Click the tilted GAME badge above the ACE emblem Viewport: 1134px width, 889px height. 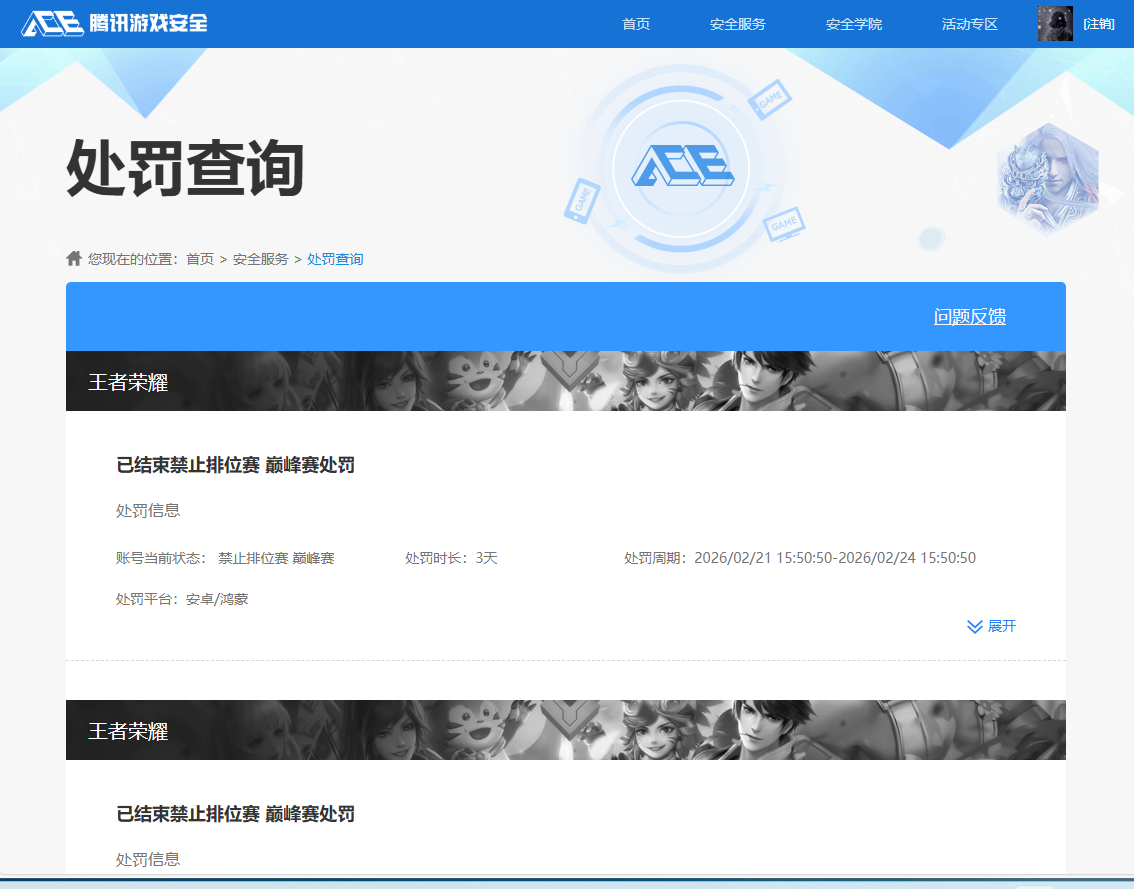(x=770, y=99)
